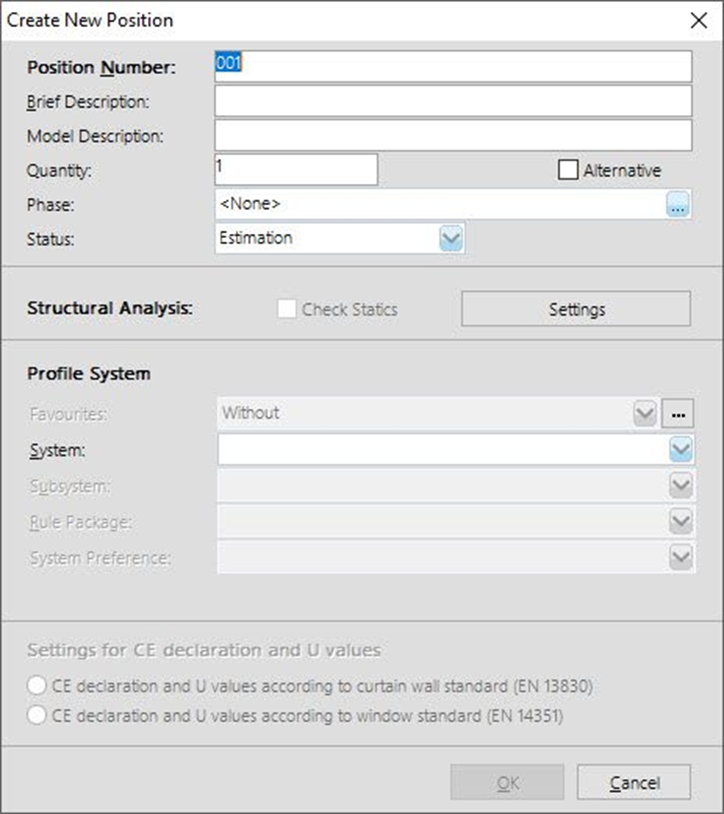Viewport: 724px width, 814px height.
Task: Open the Rule Package dropdown
Action: [x=680, y=522]
